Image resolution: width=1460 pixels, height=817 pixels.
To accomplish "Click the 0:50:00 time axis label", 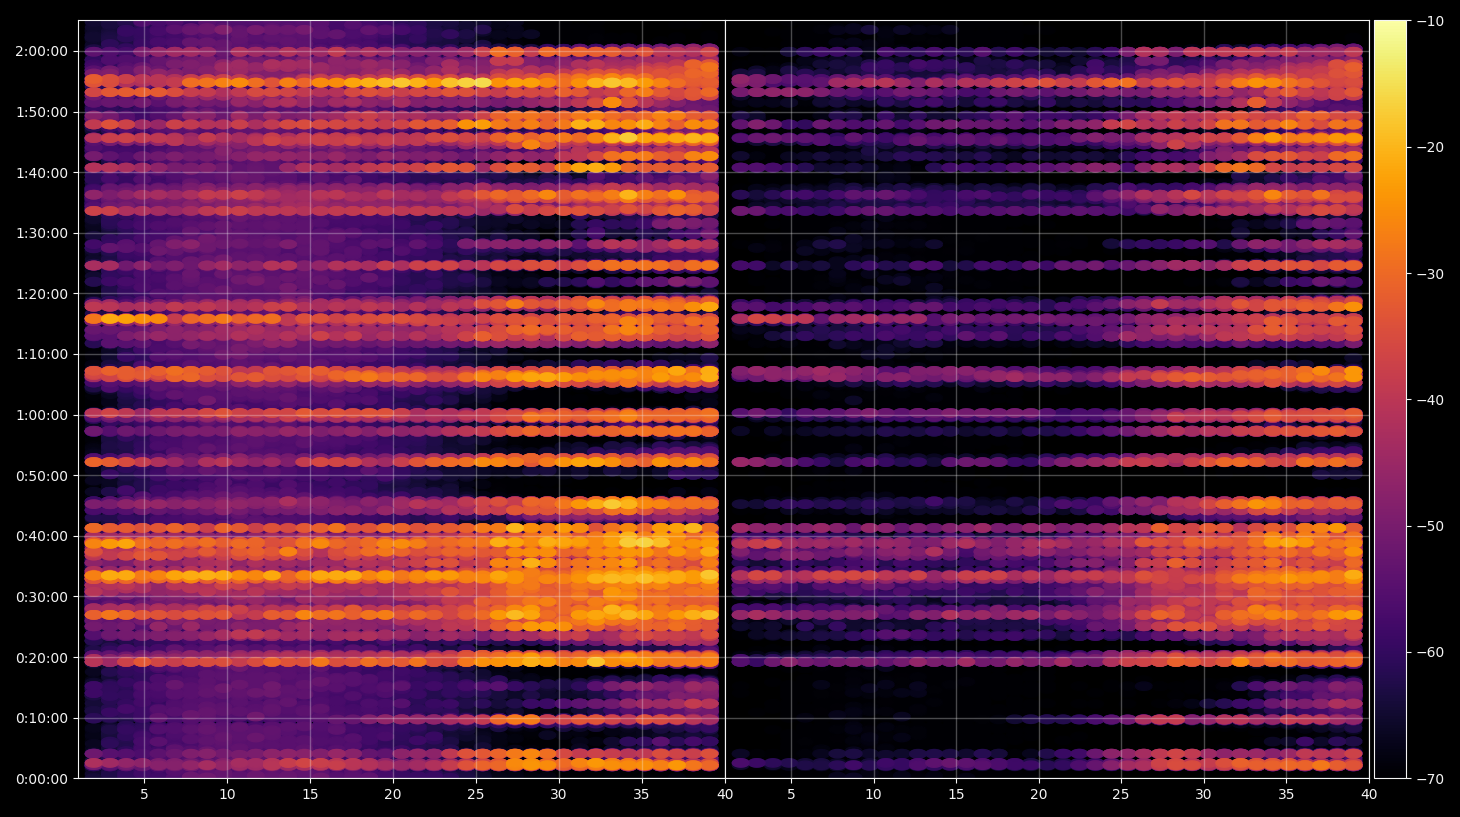I will tap(42, 476).
